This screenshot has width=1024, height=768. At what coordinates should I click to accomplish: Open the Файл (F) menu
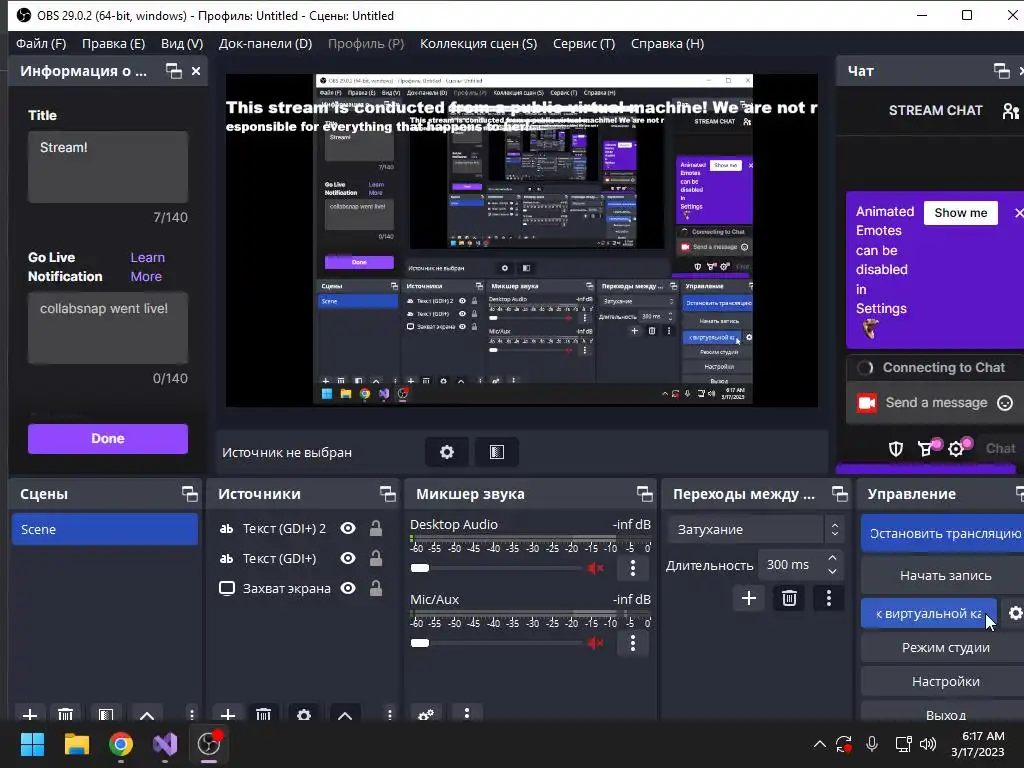[x=40, y=44]
